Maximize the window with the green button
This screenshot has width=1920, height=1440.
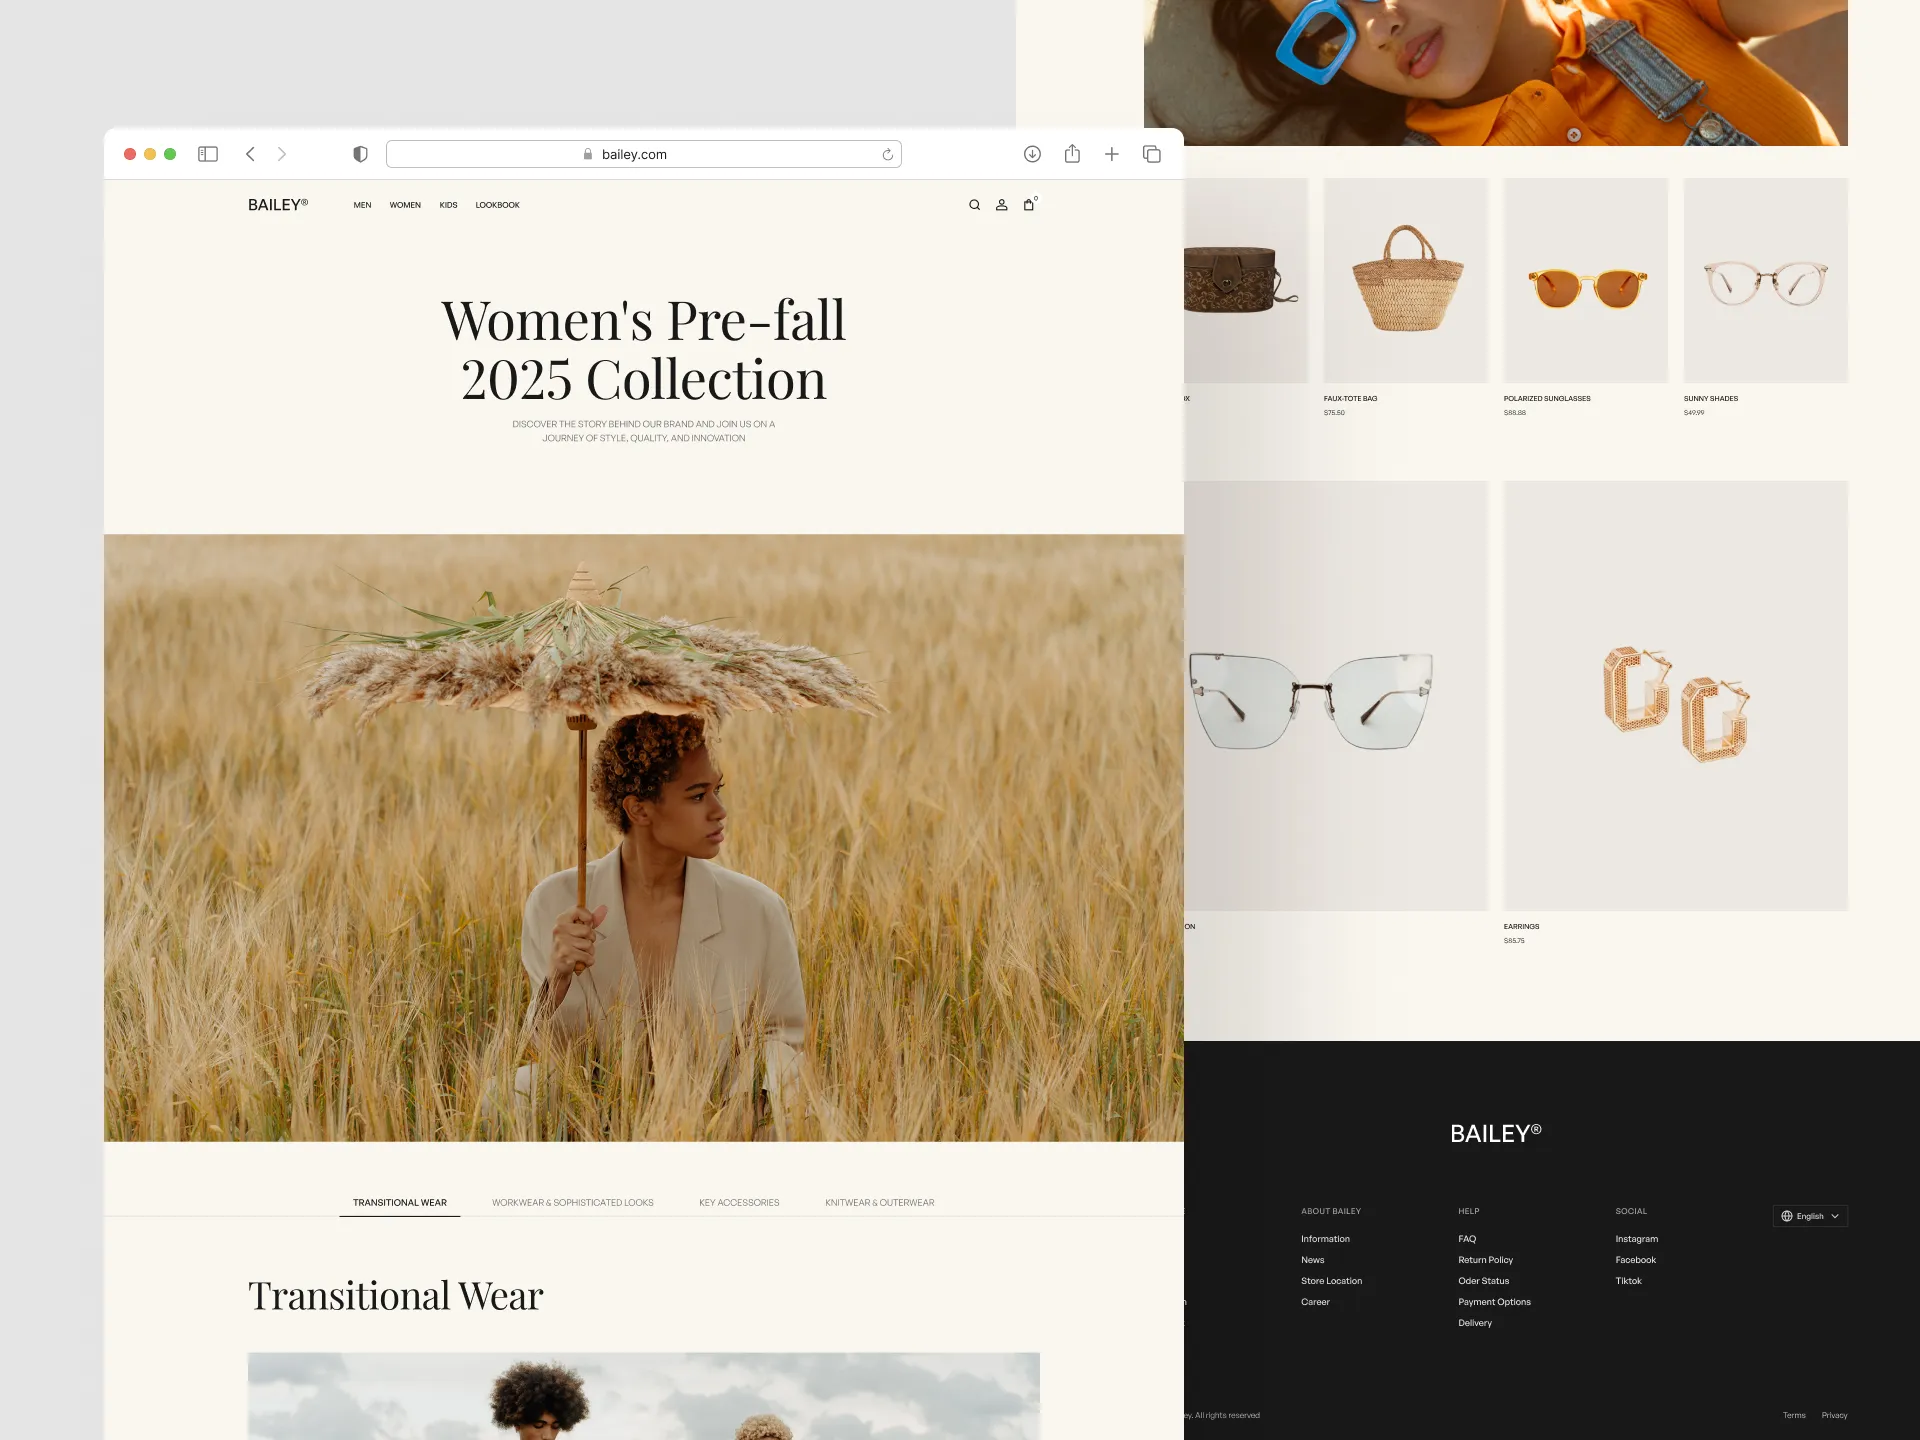(x=170, y=154)
